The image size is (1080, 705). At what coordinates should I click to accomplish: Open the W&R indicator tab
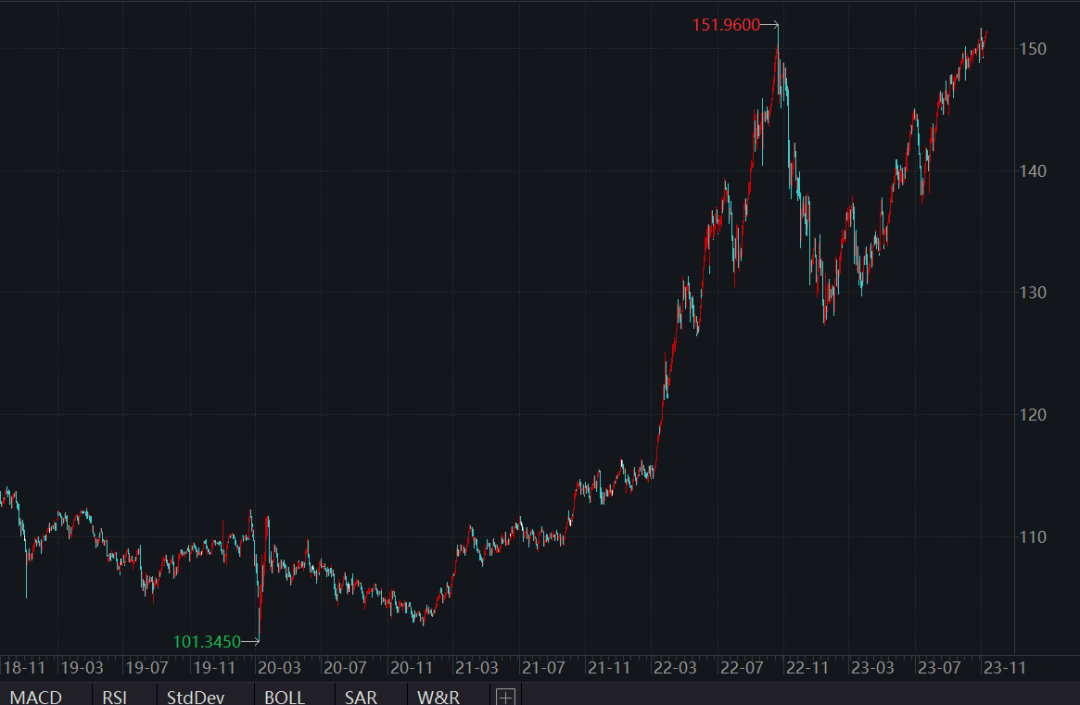click(438, 697)
